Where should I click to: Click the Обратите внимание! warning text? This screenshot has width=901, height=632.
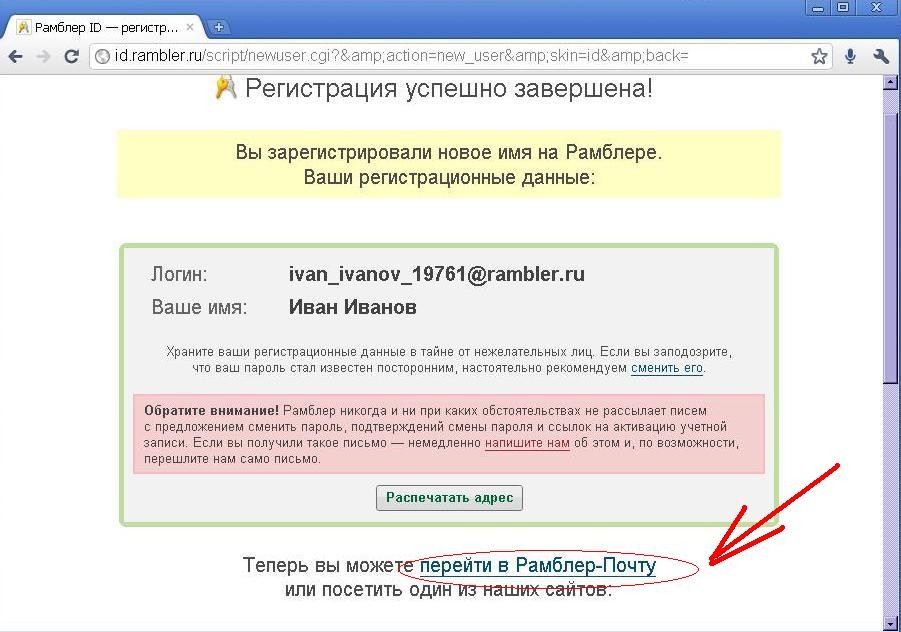(x=211, y=411)
